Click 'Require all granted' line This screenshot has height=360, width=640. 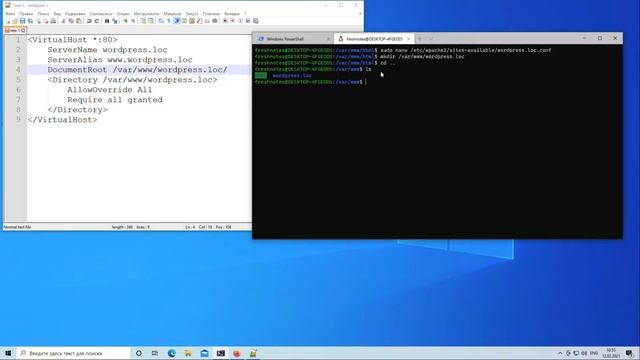(x=115, y=100)
